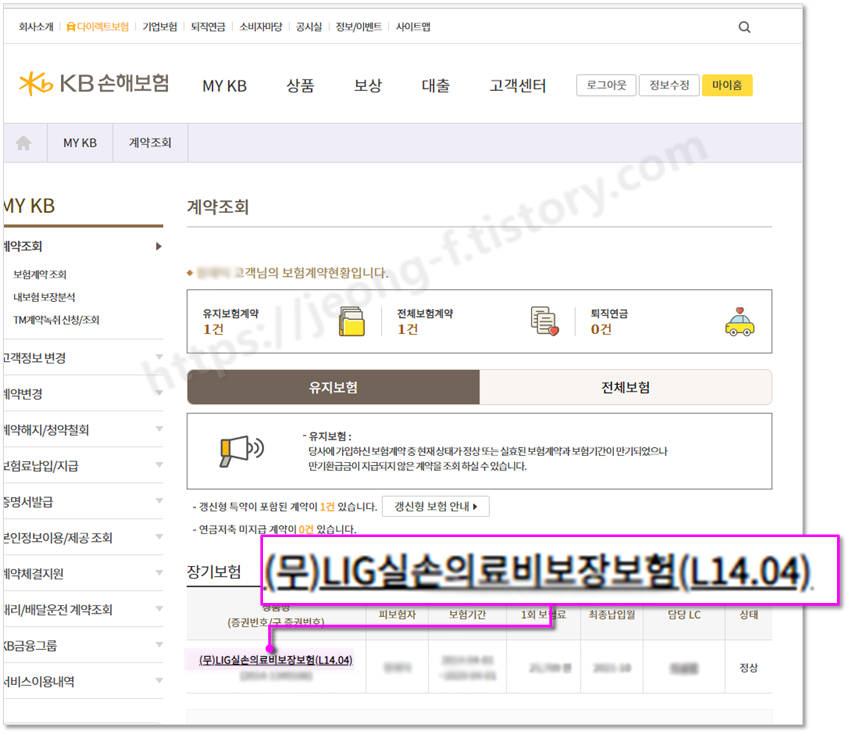Expand the 계약조회 sidebar section arrow
848x734 pixels.
click(x=158, y=246)
